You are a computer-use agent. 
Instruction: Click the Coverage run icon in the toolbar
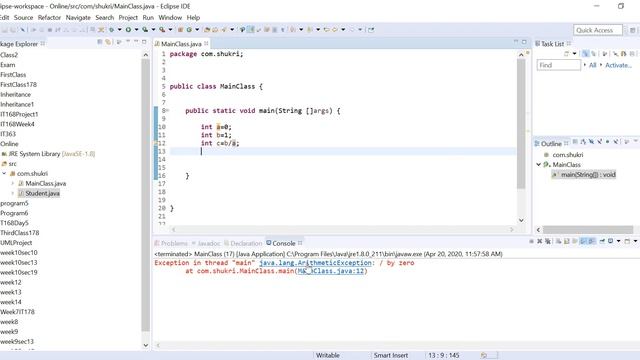145,29
